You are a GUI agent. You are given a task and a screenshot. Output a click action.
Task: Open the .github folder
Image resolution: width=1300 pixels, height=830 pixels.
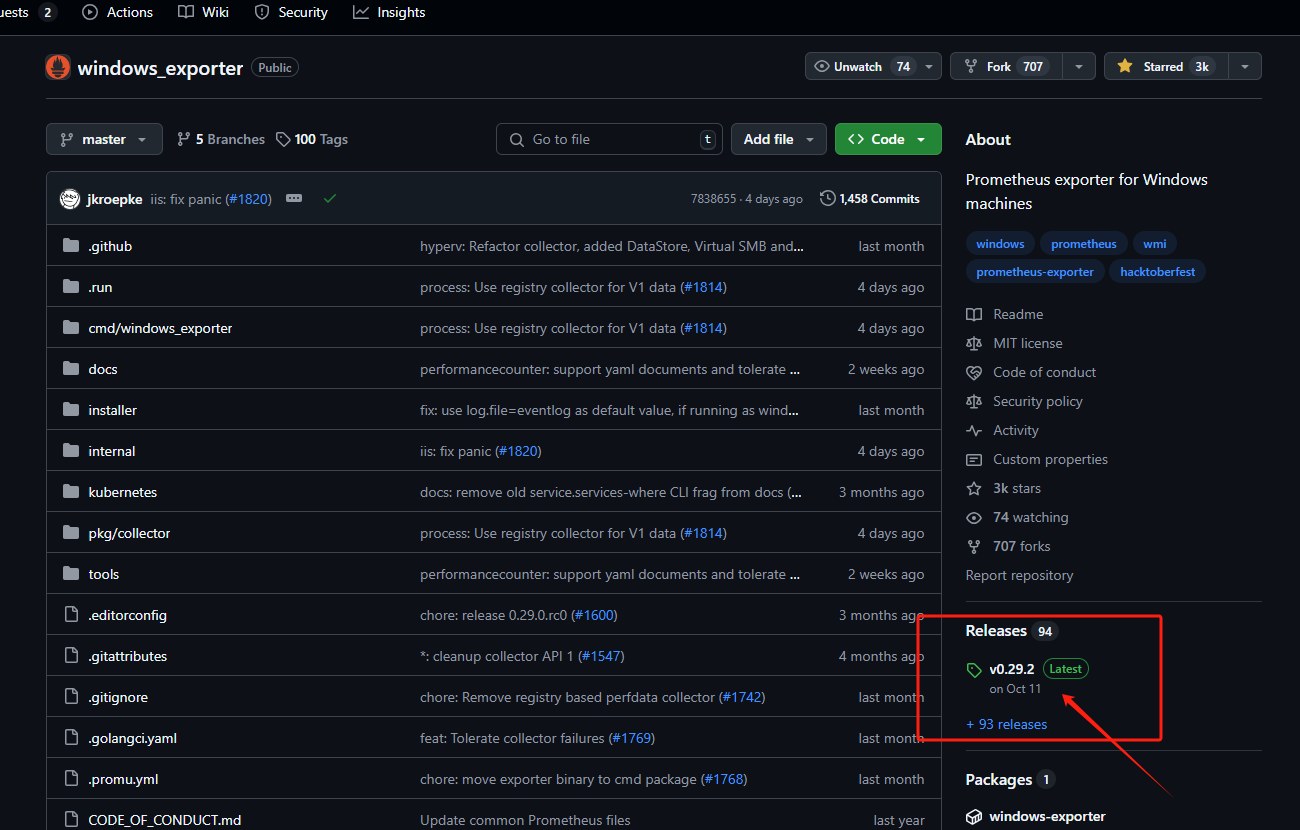click(110, 246)
